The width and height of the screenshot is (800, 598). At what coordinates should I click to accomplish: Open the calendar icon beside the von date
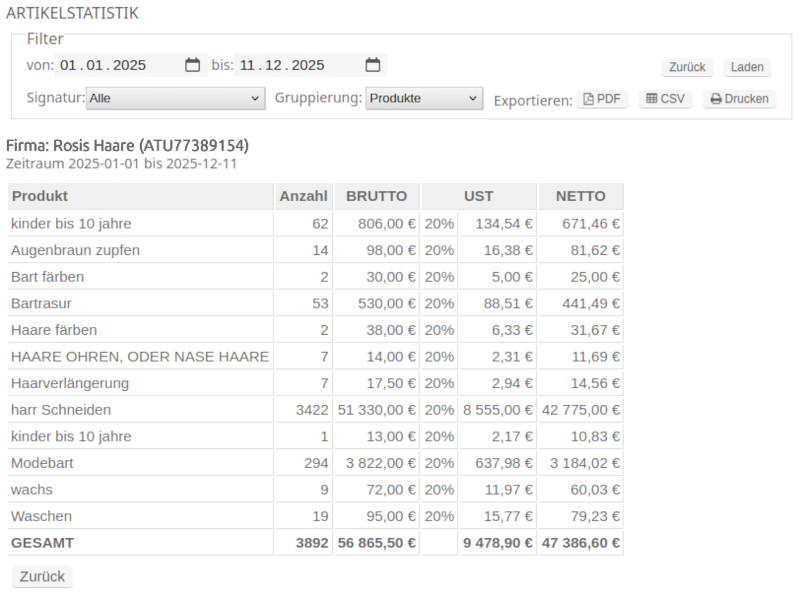coord(192,64)
